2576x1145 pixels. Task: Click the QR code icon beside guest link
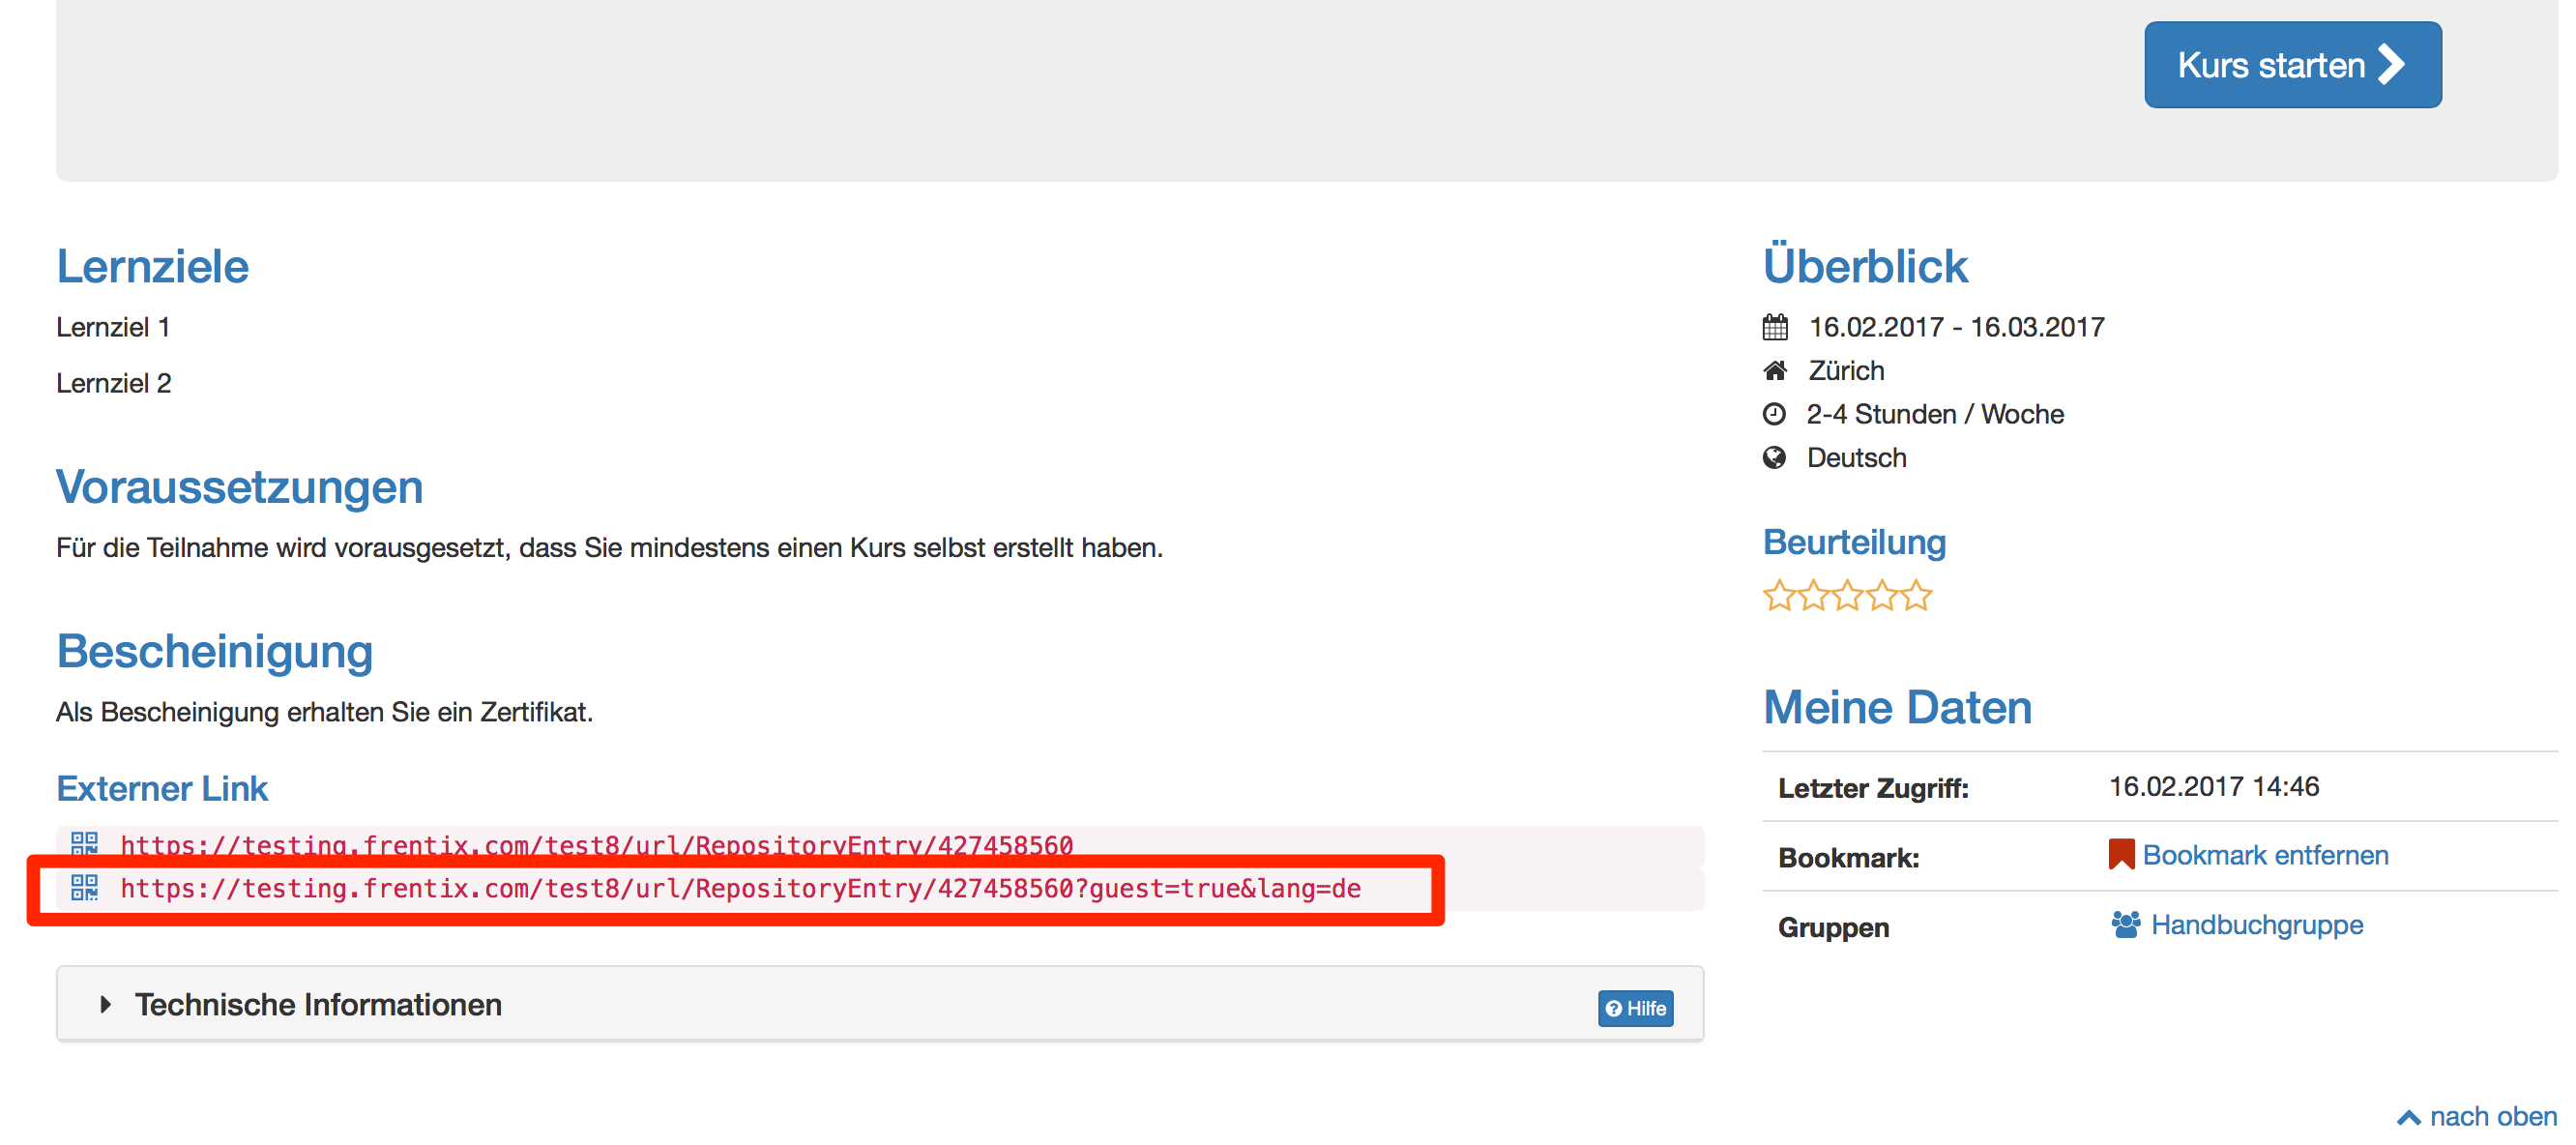84,887
